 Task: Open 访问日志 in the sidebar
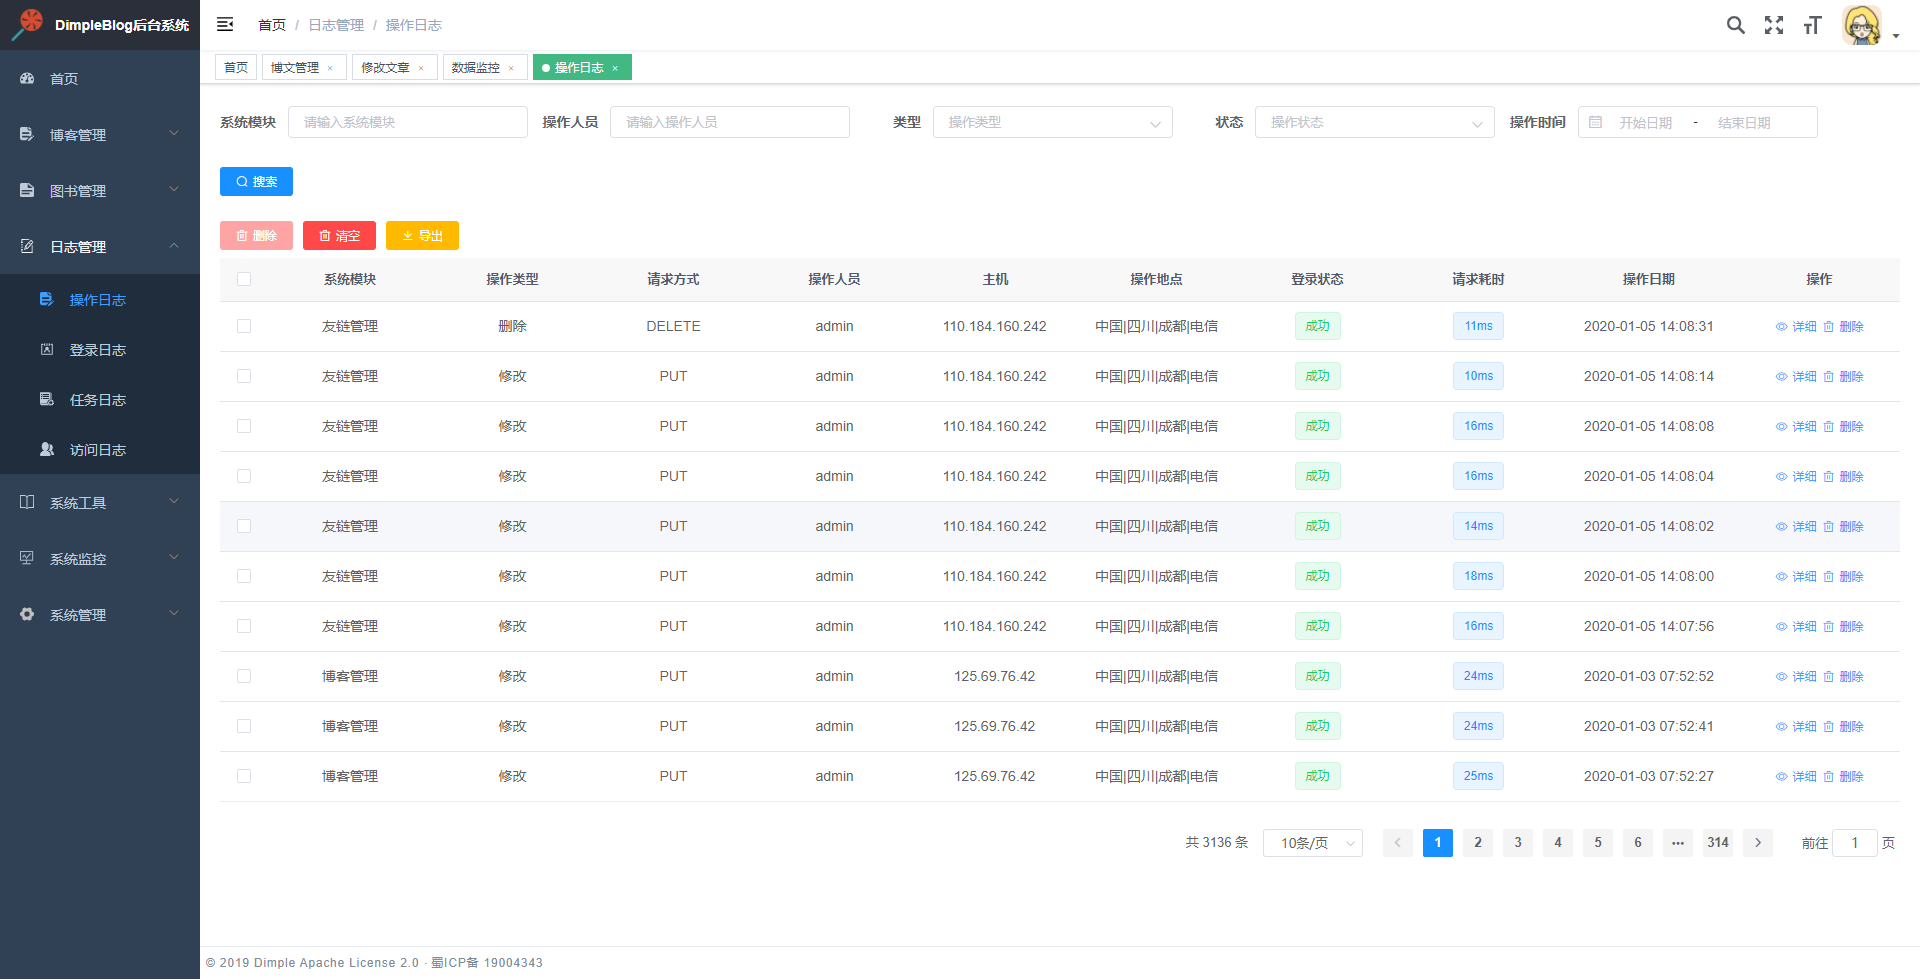point(100,449)
